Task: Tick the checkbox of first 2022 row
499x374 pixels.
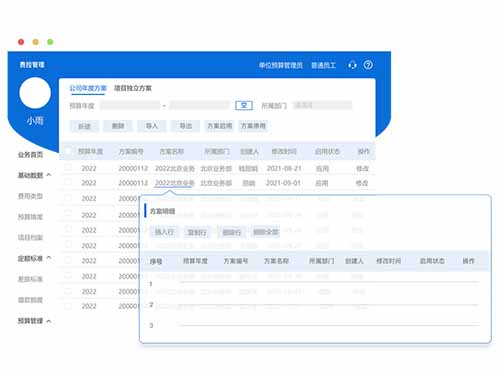Action: [x=68, y=167]
